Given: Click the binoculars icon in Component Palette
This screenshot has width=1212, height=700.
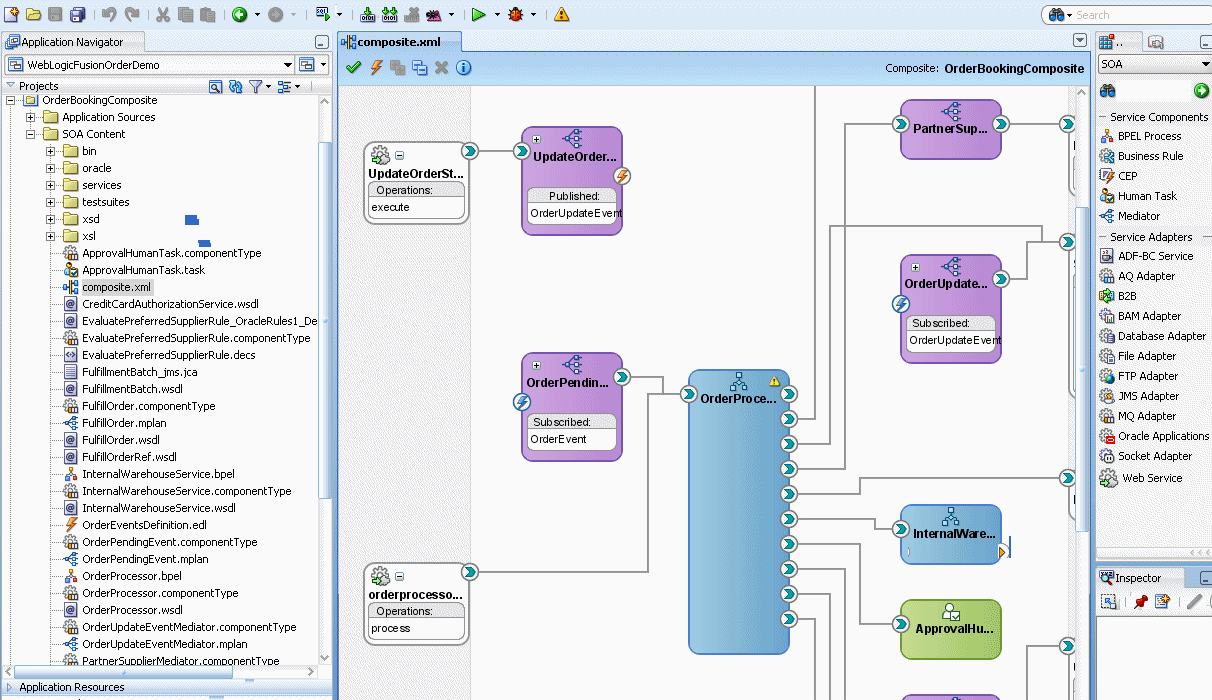Looking at the screenshot, I should (1107, 91).
